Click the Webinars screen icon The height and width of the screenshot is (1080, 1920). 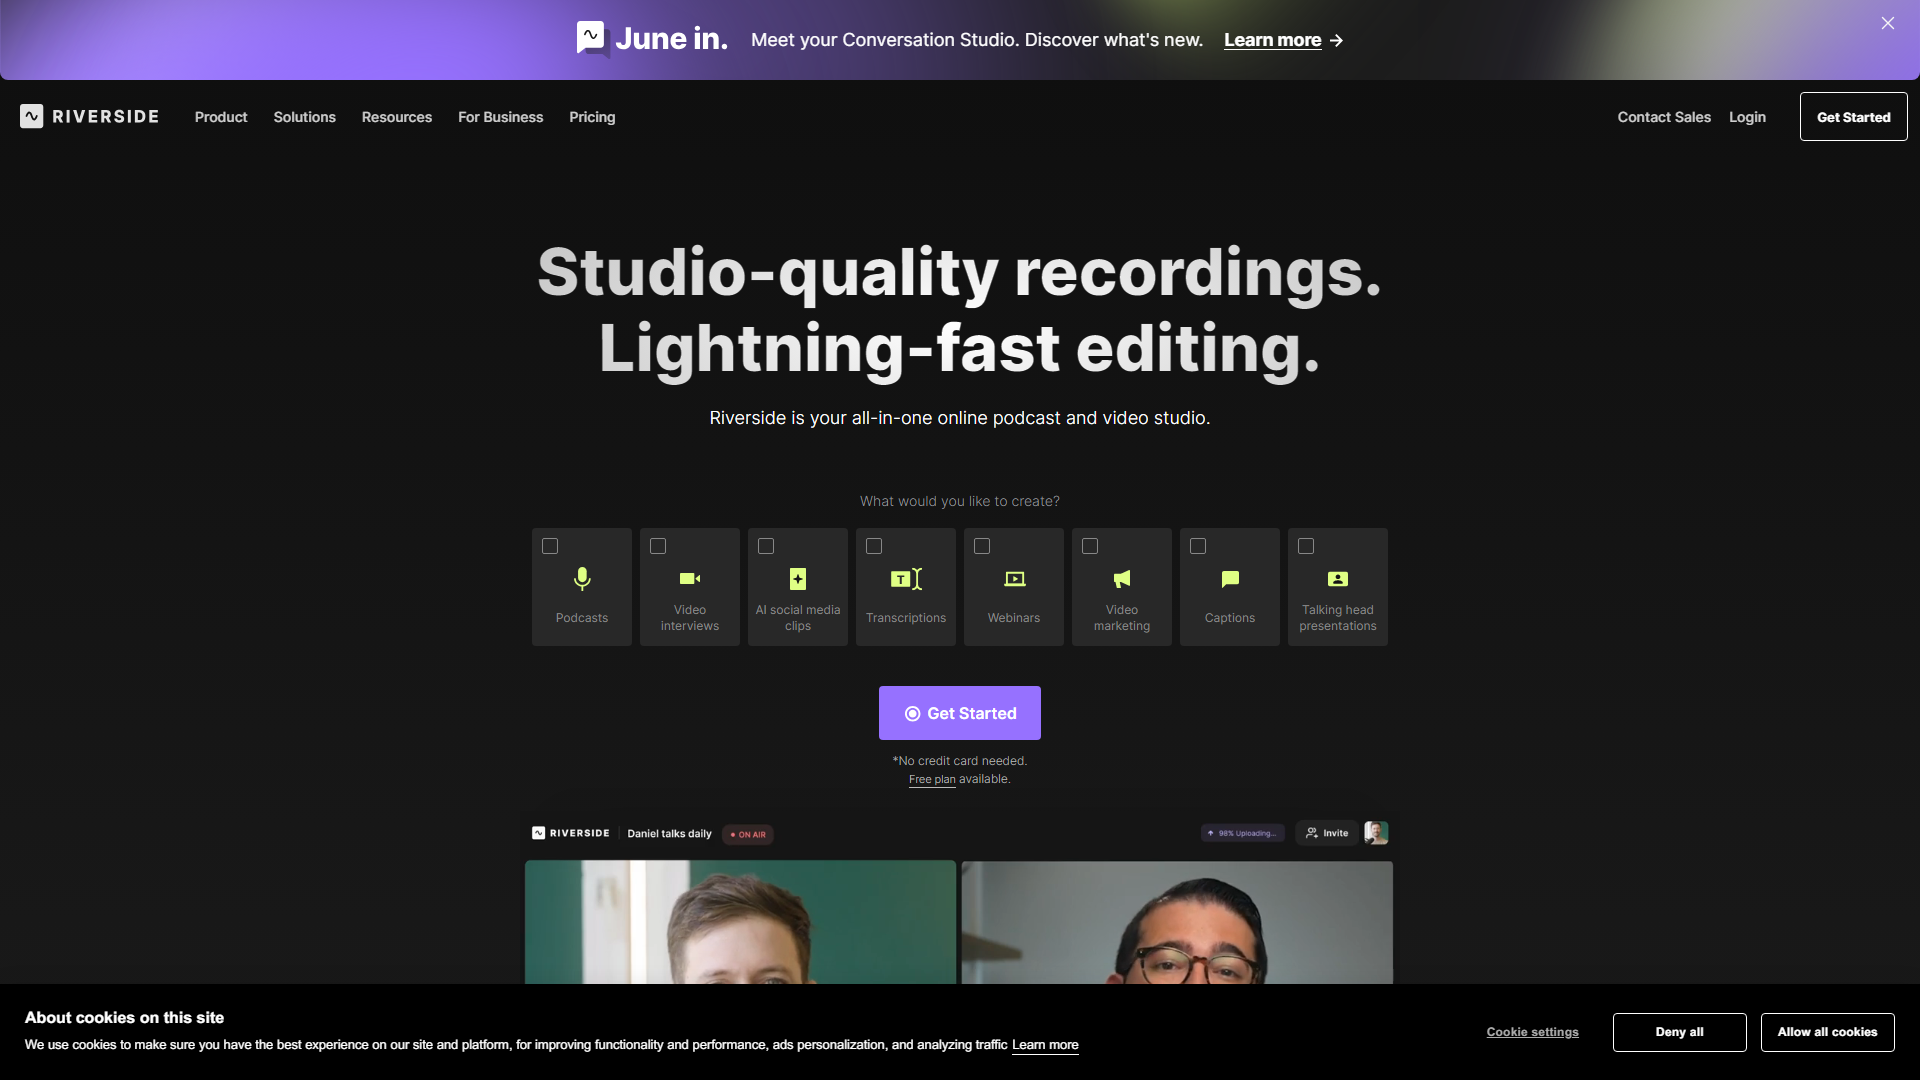(x=1014, y=579)
